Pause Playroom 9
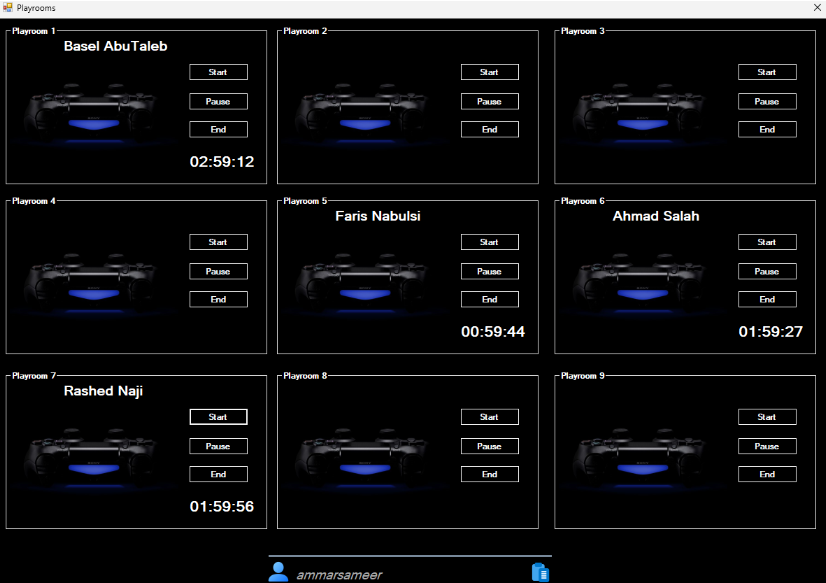Image resolution: width=826 pixels, height=583 pixels. [767, 447]
